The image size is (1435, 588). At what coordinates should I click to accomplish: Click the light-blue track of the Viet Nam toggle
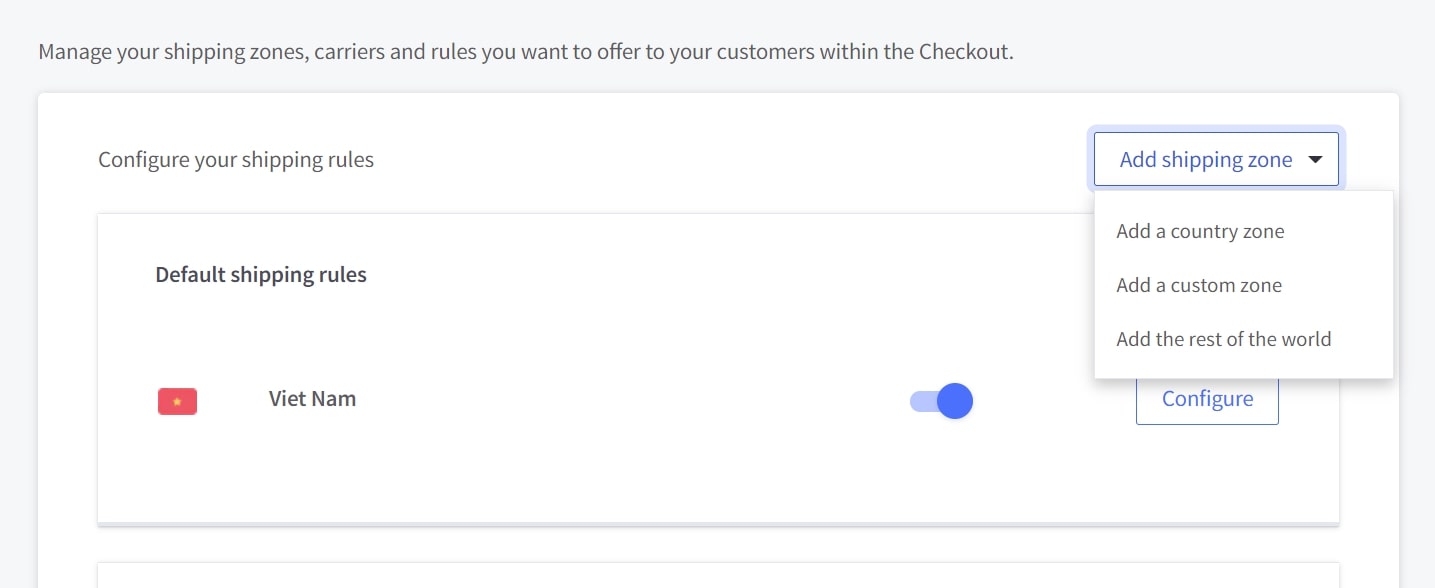coord(921,402)
